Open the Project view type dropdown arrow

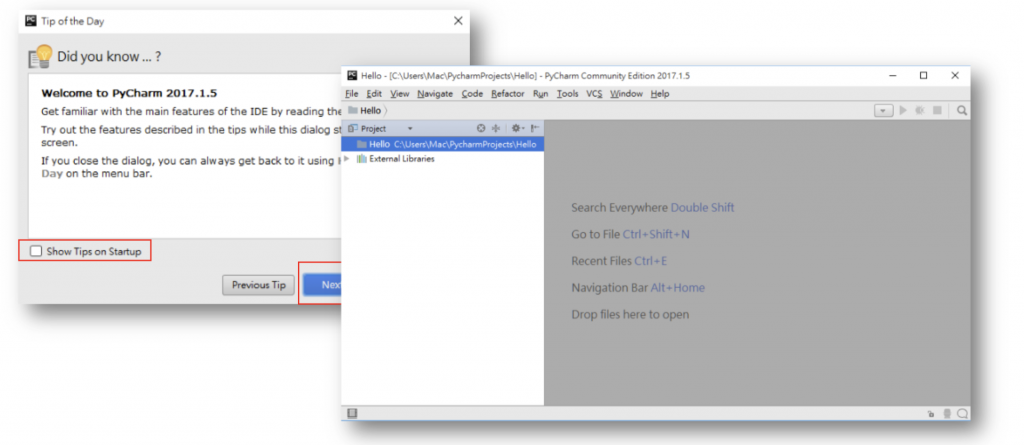(410, 129)
